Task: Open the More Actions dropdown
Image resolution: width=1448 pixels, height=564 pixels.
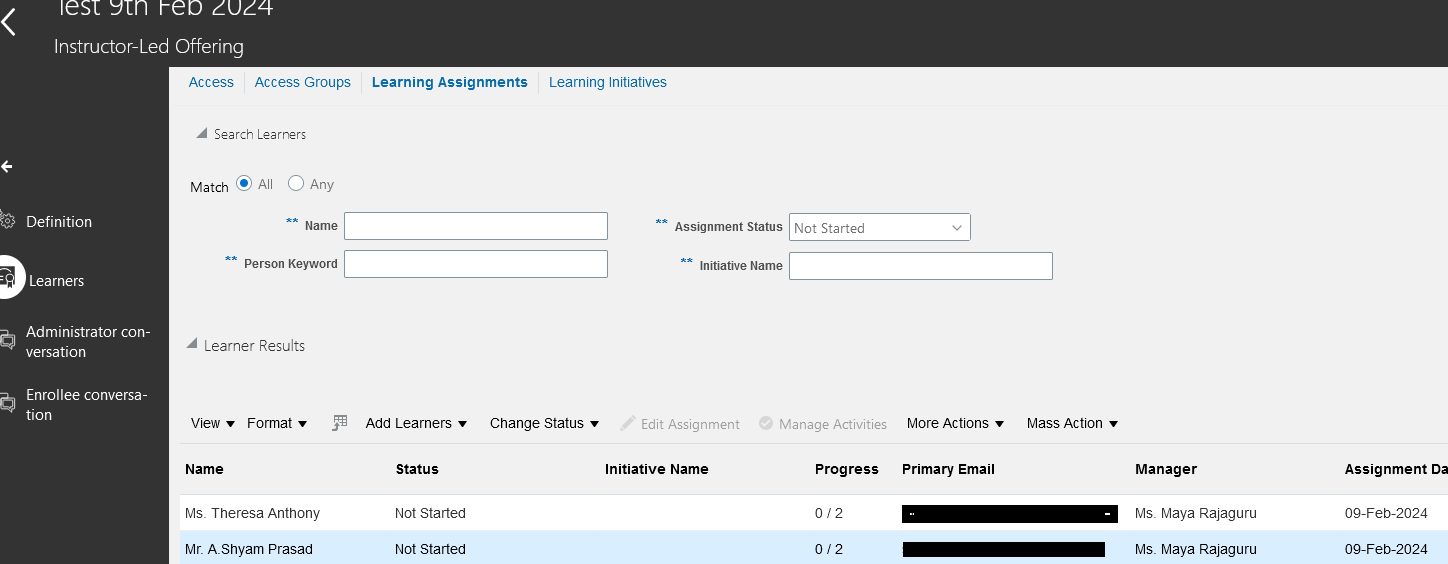Action: coord(955,423)
